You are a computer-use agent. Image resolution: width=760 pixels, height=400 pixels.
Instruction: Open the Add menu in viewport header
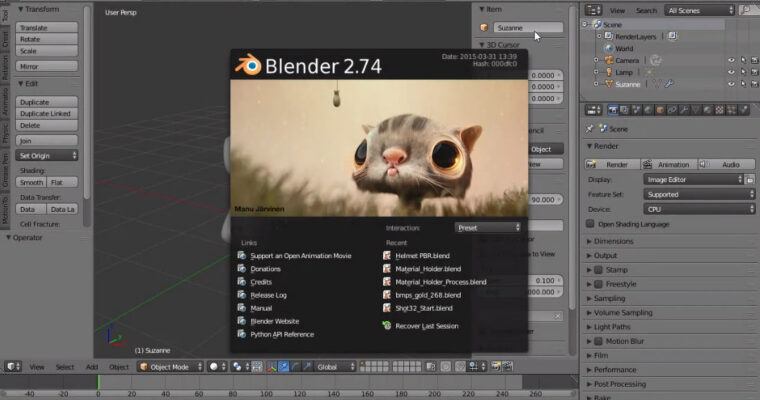(x=92, y=367)
